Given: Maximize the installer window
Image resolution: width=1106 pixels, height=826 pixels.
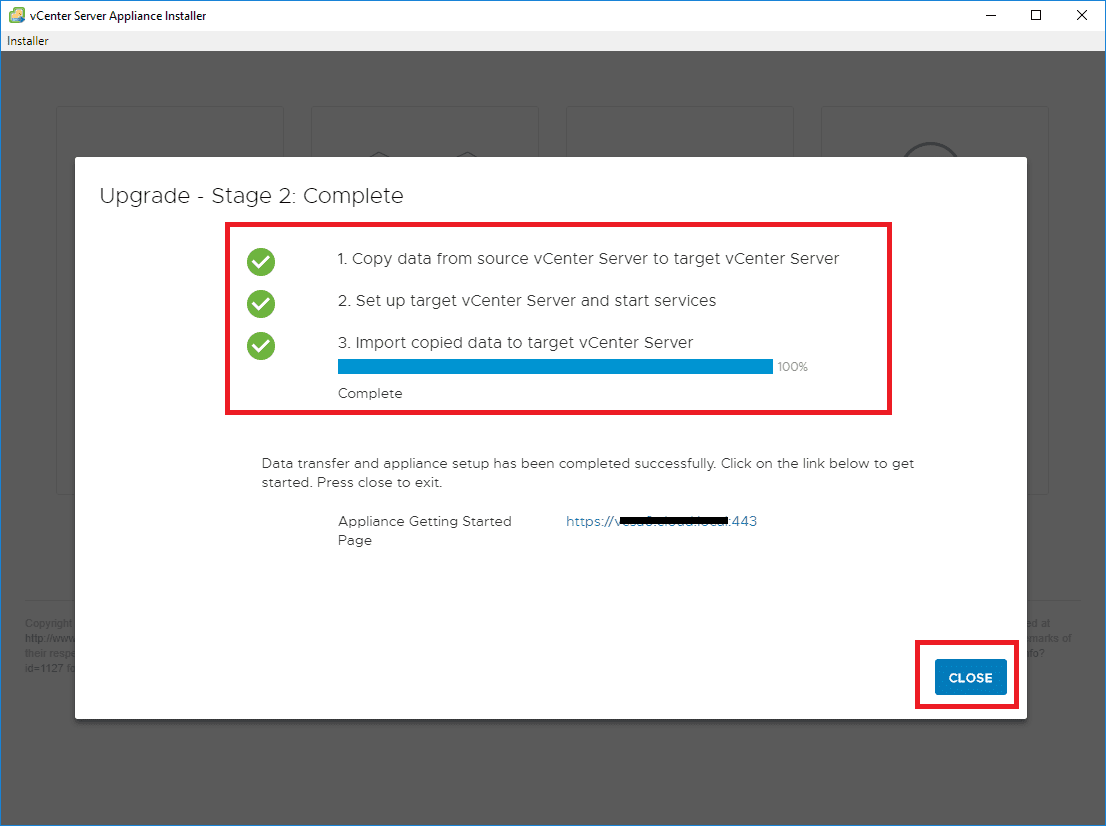Looking at the screenshot, I should click(x=1035, y=15).
